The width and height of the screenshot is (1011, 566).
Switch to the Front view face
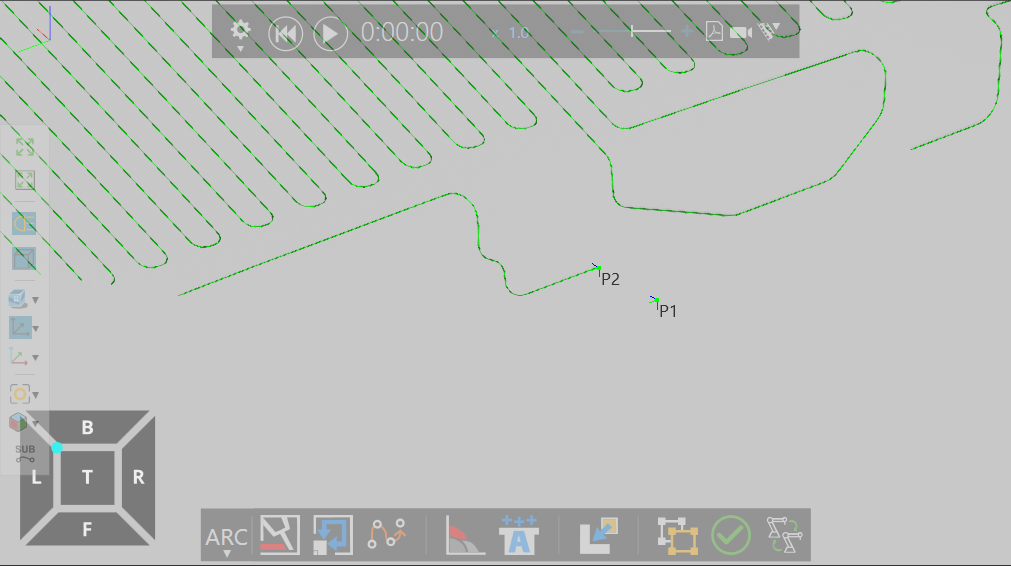87,529
